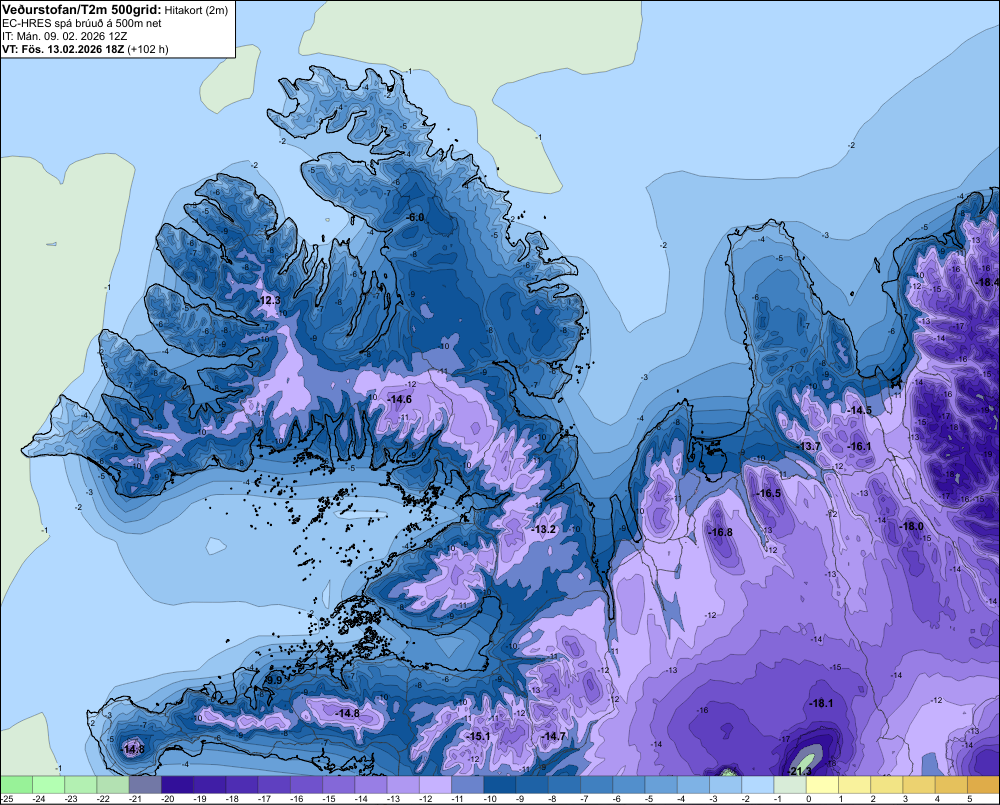Image resolution: width=1000 pixels, height=805 pixels.
Task: Click the -16.5 temperature label on the map
Action: click(768, 493)
